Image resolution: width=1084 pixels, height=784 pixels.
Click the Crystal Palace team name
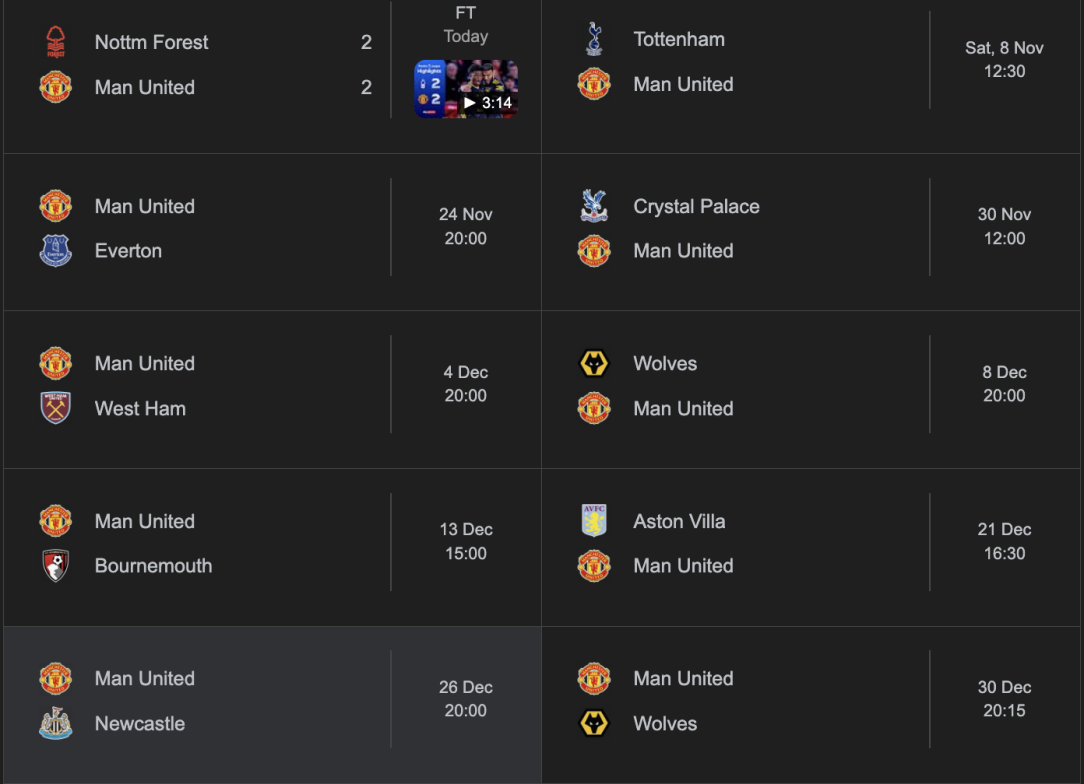click(x=696, y=206)
